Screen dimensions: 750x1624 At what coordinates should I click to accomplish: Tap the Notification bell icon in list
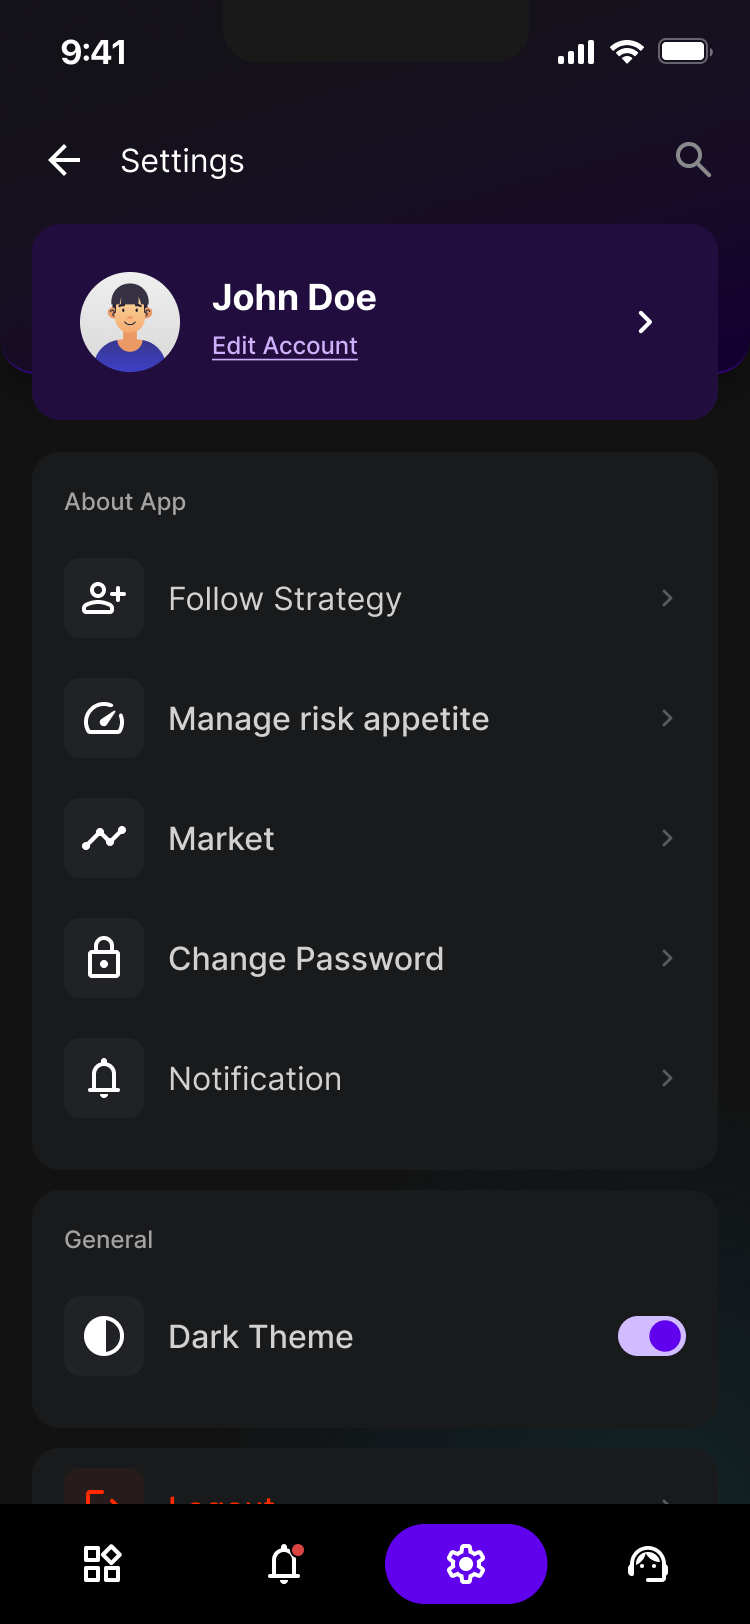(x=104, y=1078)
